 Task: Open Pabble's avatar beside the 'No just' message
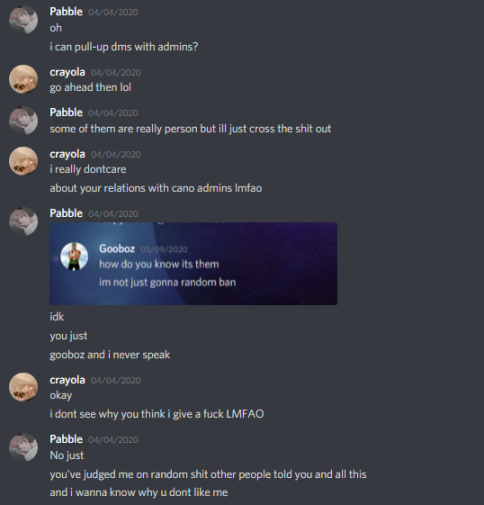[23, 447]
